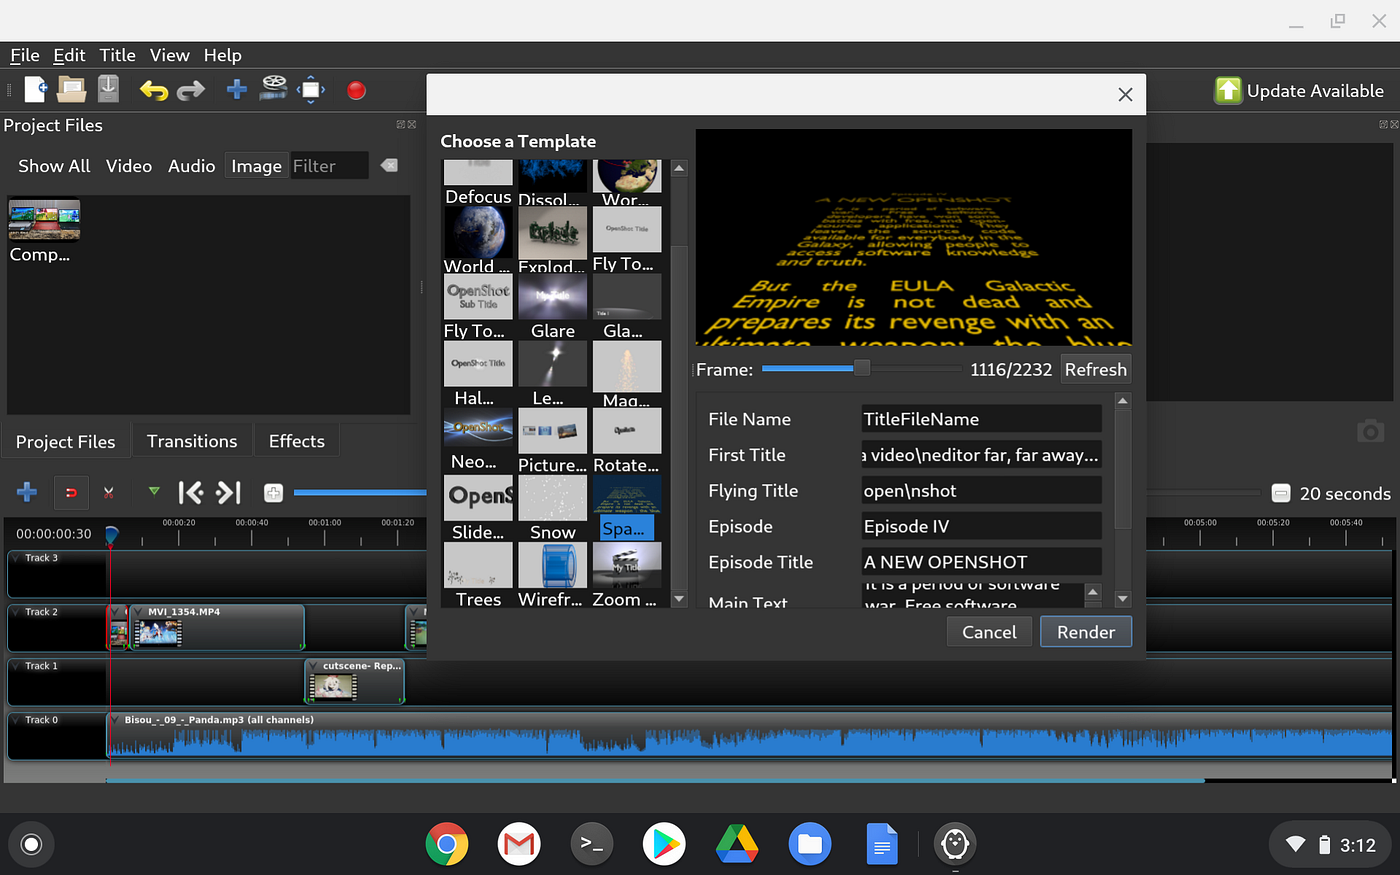This screenshot has height=875, width=1400.
Task: Float the Project Files dock panel
Action: tap(400, 125)
